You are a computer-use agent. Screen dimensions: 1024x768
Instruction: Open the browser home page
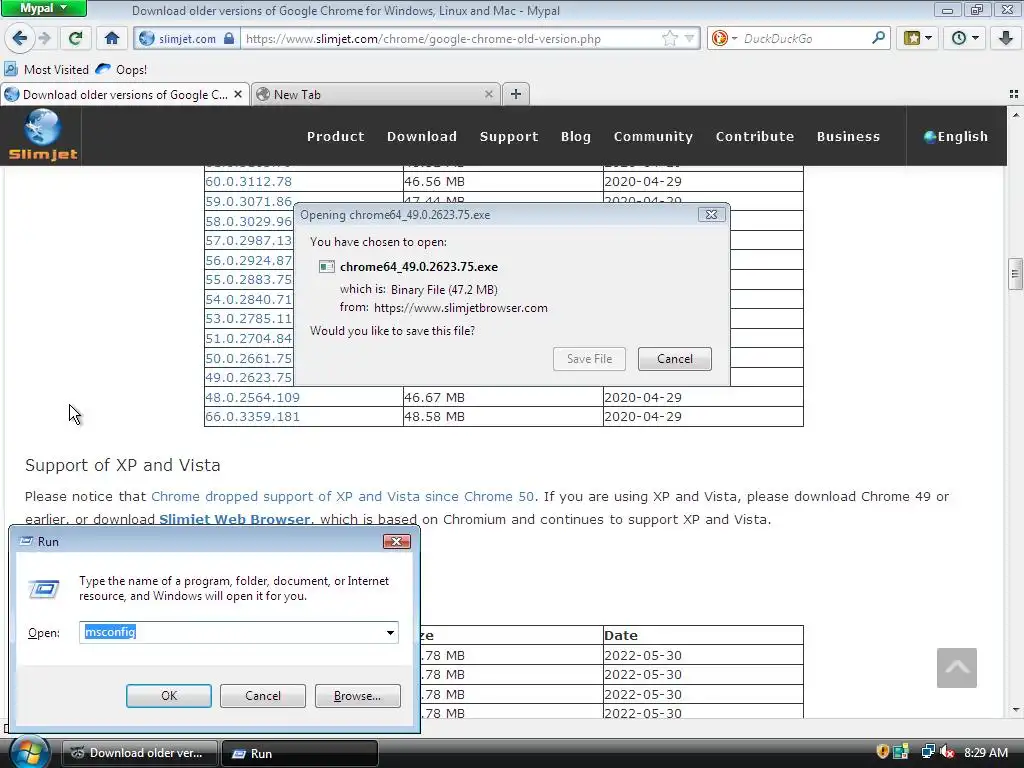(x=112, y=39)
